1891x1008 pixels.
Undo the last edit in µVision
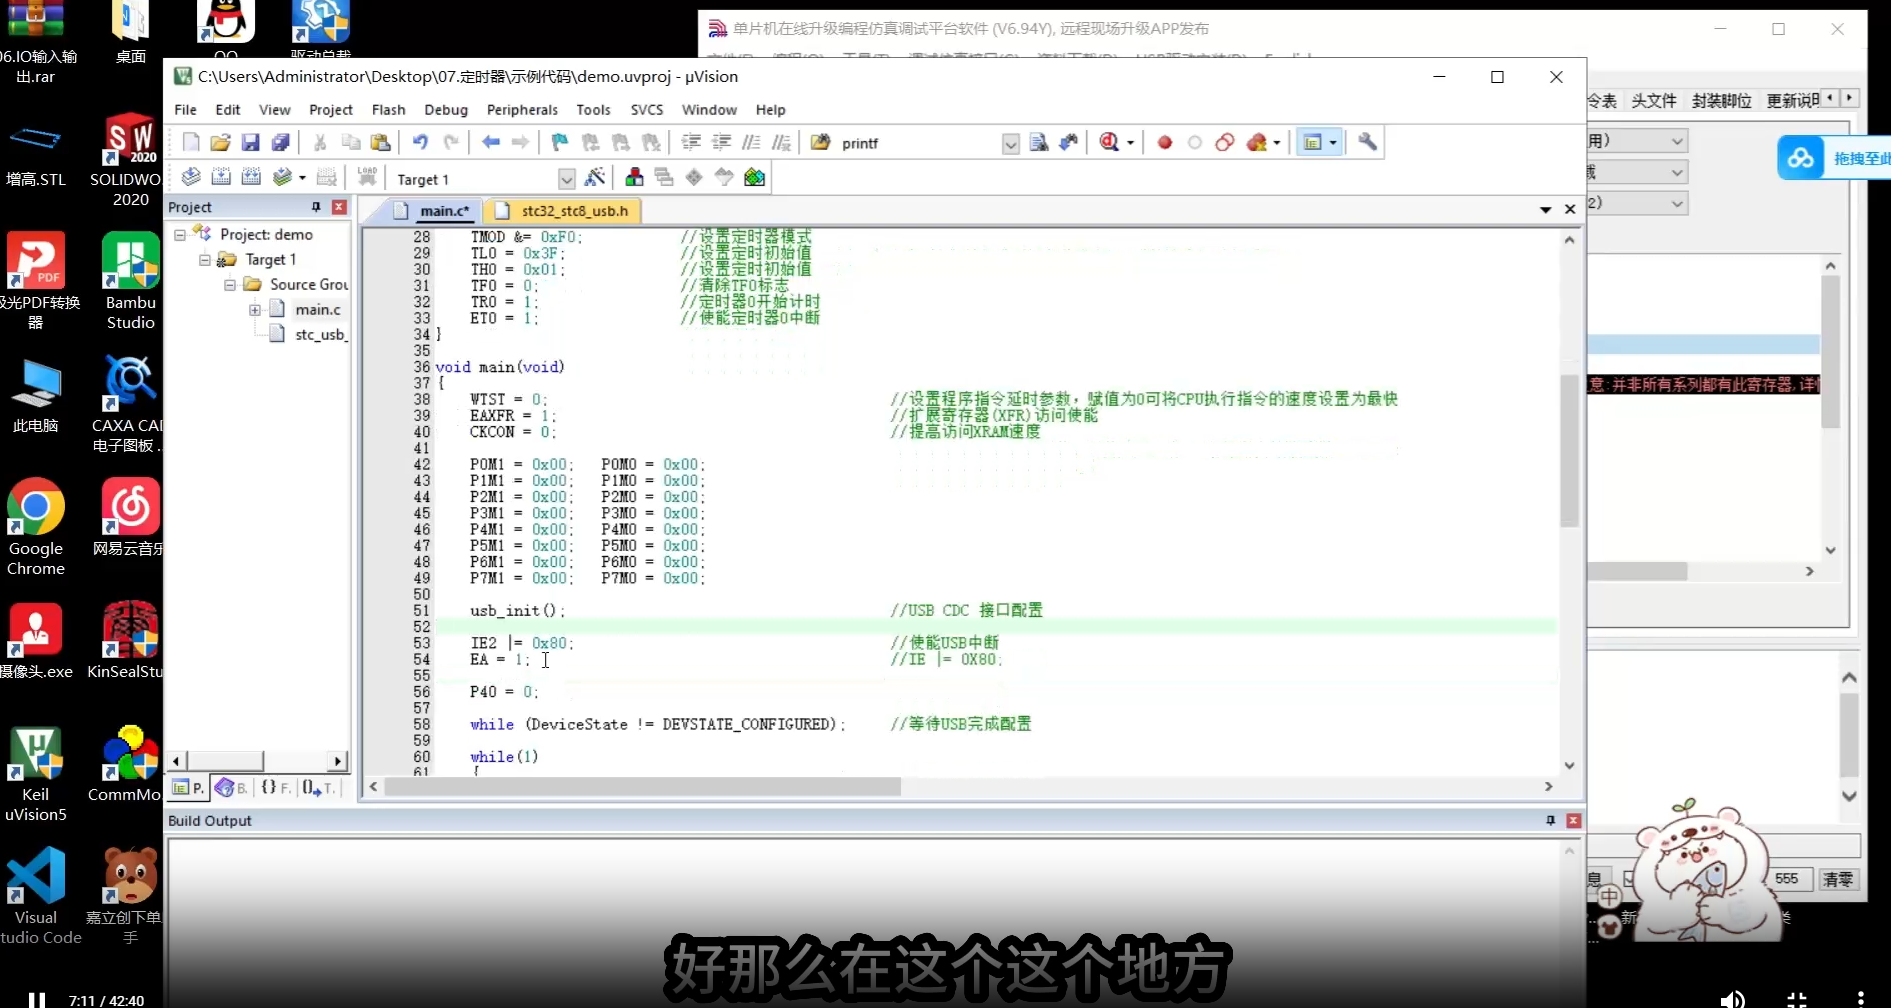(x=421, y=143)
